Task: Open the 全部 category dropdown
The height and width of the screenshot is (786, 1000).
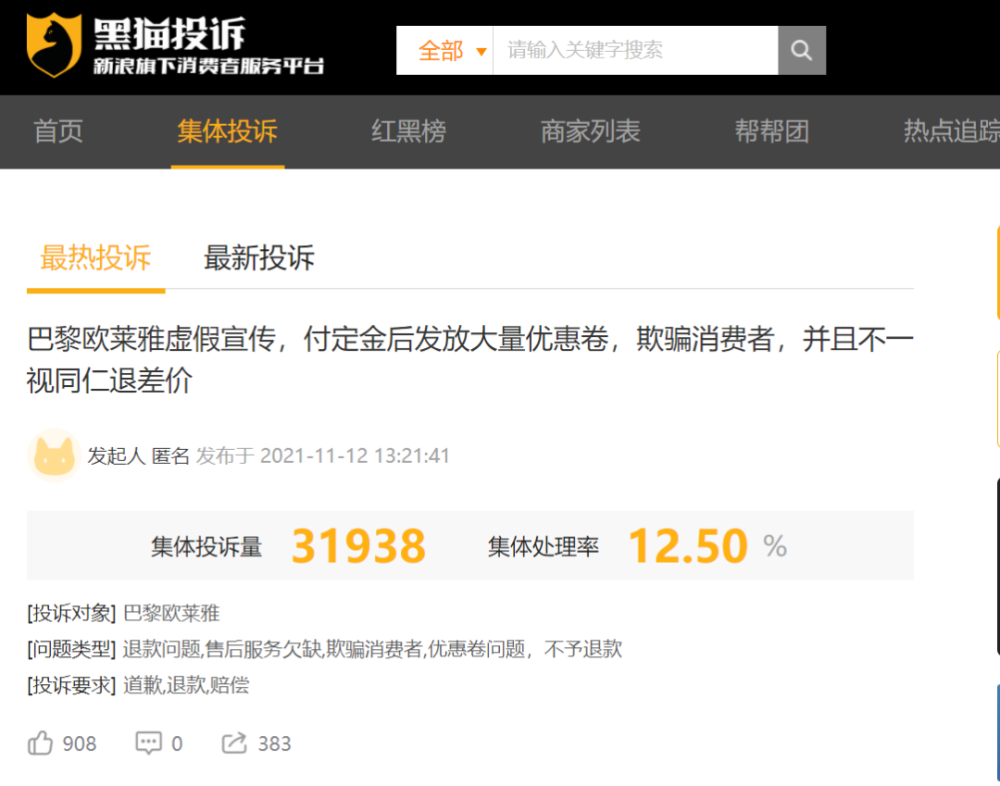Action: click(x=445, y=50)
